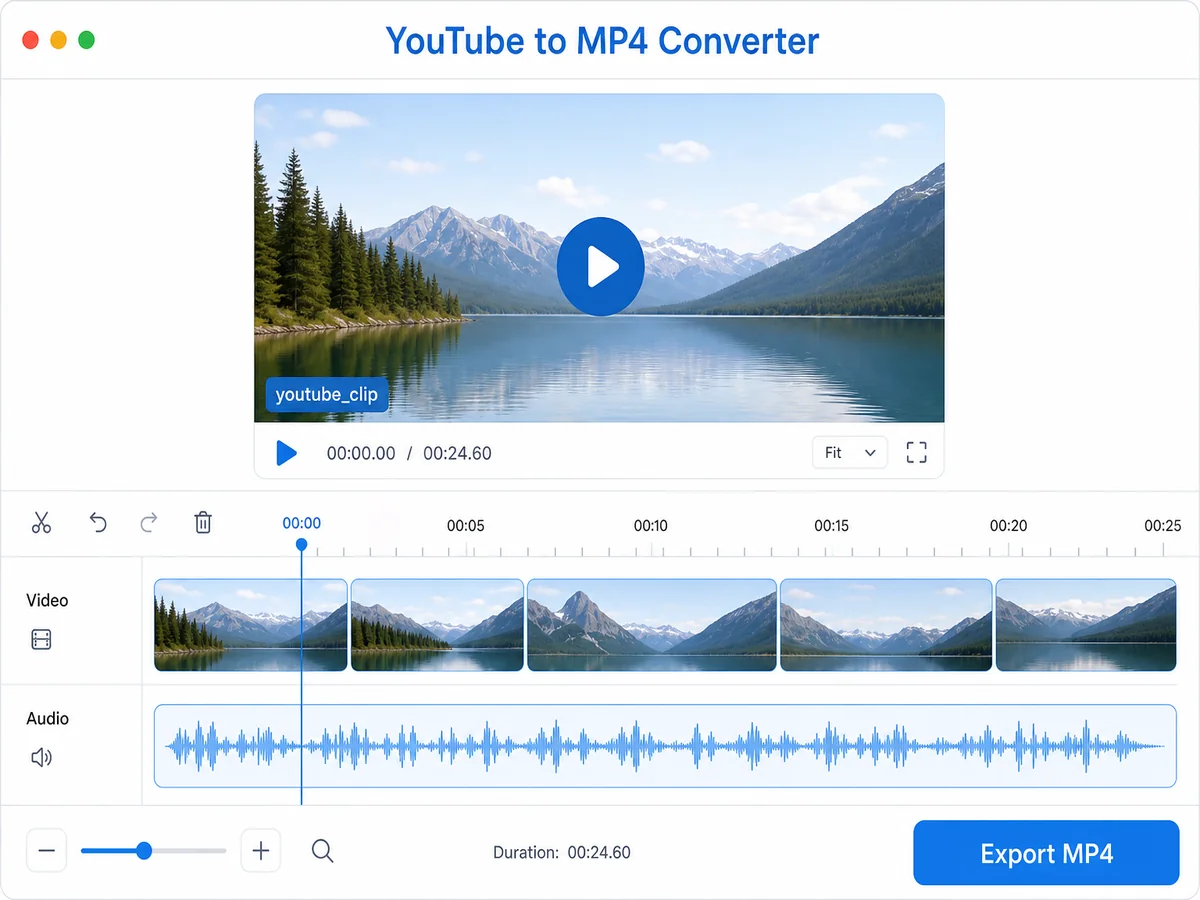The width and height of the screenshot is (1200, 900).
Task: Select the fourth video clip thumbnail
Action: 886,625
